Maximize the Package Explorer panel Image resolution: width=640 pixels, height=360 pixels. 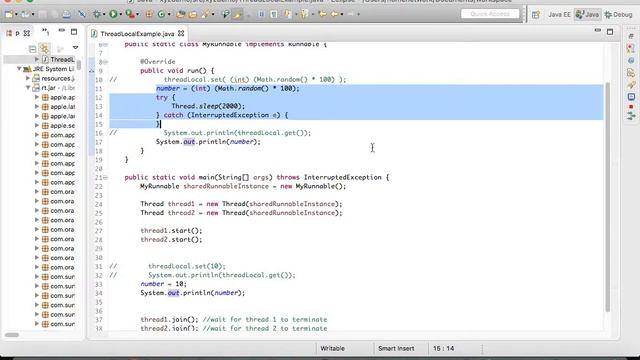pyautogui.click(x=74, y=31)
